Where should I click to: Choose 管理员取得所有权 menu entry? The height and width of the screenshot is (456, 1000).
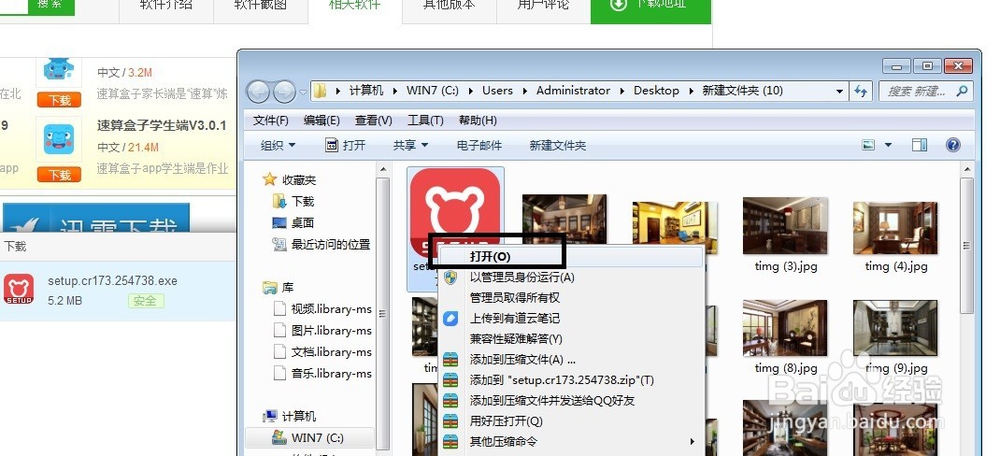tap(515, 298)
